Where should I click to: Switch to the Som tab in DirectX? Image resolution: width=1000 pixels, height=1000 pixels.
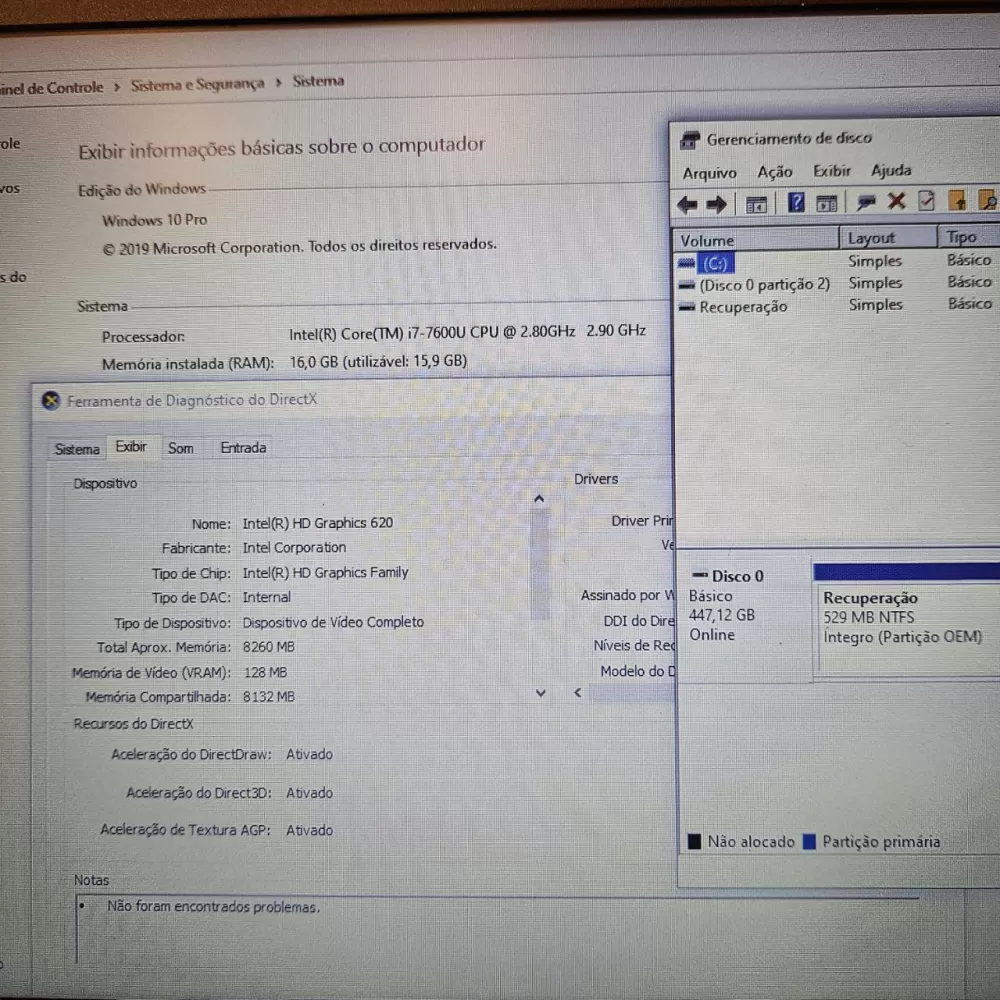[180, 448]
